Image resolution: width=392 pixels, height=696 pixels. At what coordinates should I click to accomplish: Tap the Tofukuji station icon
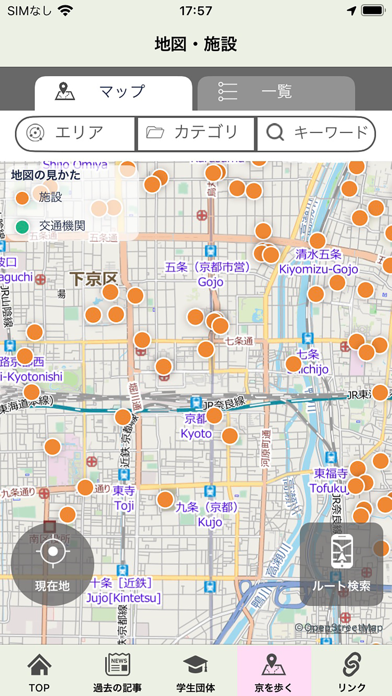331,457
